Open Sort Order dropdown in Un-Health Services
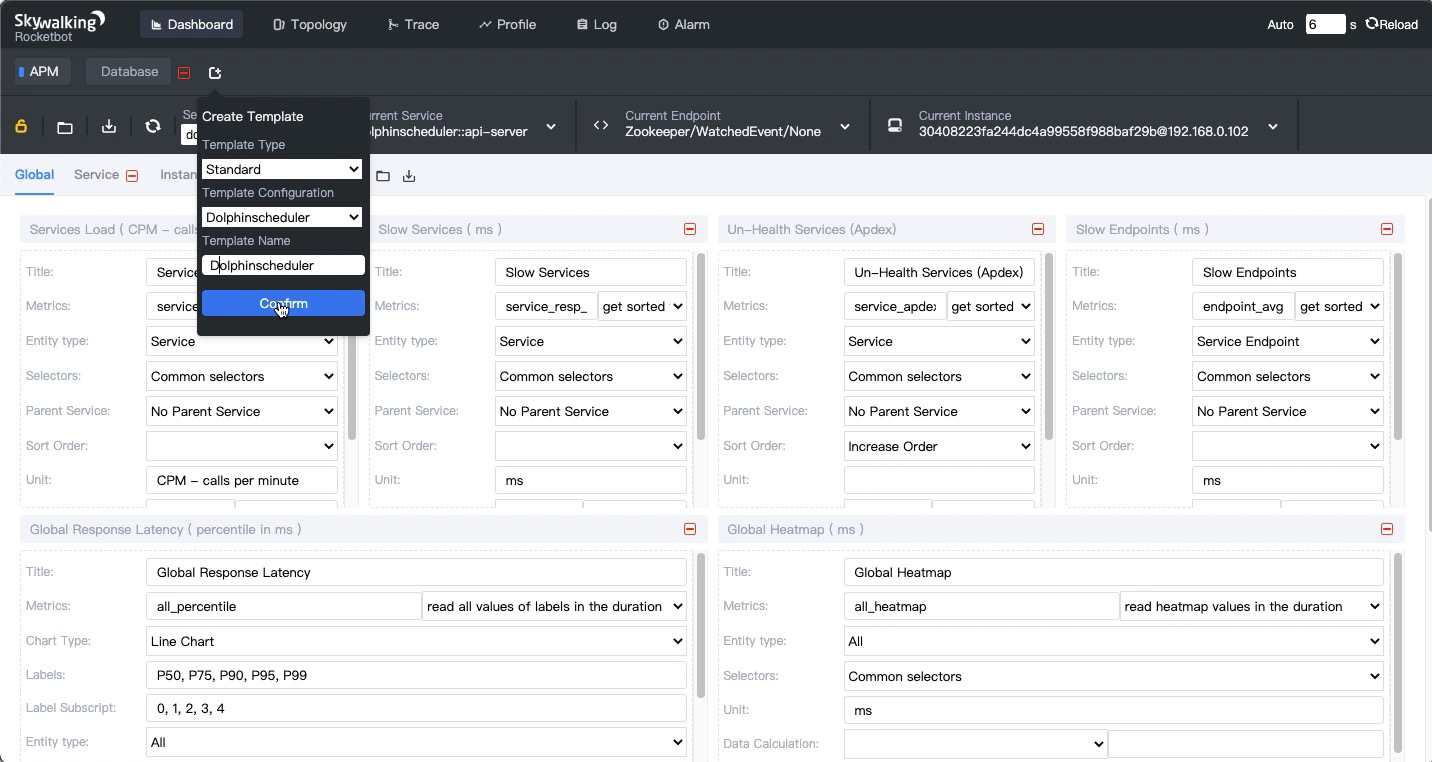Screen dimensions: 1432x762 tap(939, 446)
